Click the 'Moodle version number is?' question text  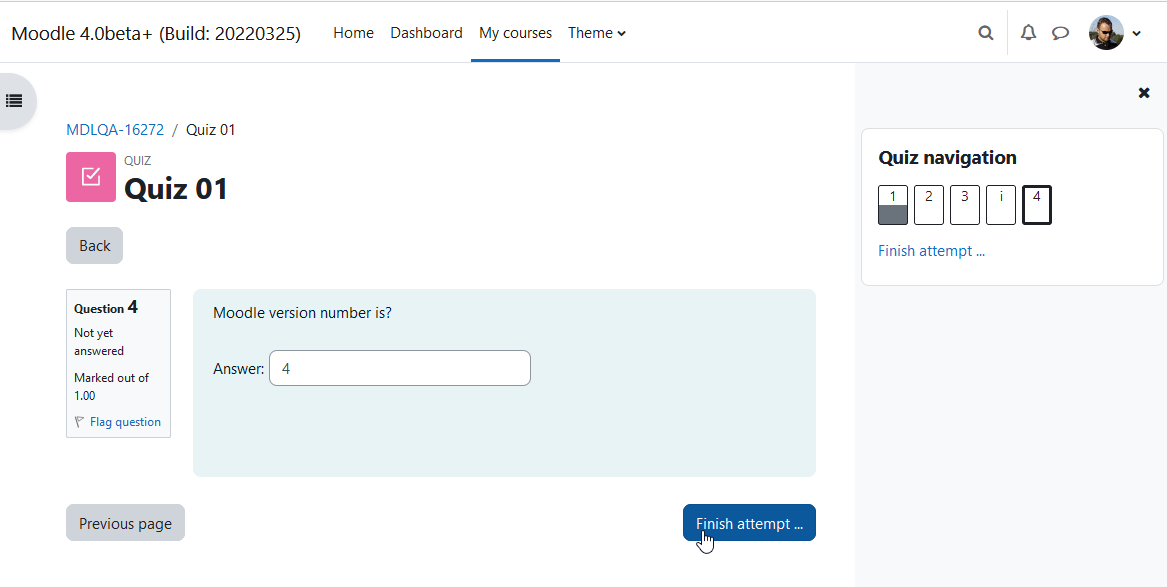tap(302, 313)
